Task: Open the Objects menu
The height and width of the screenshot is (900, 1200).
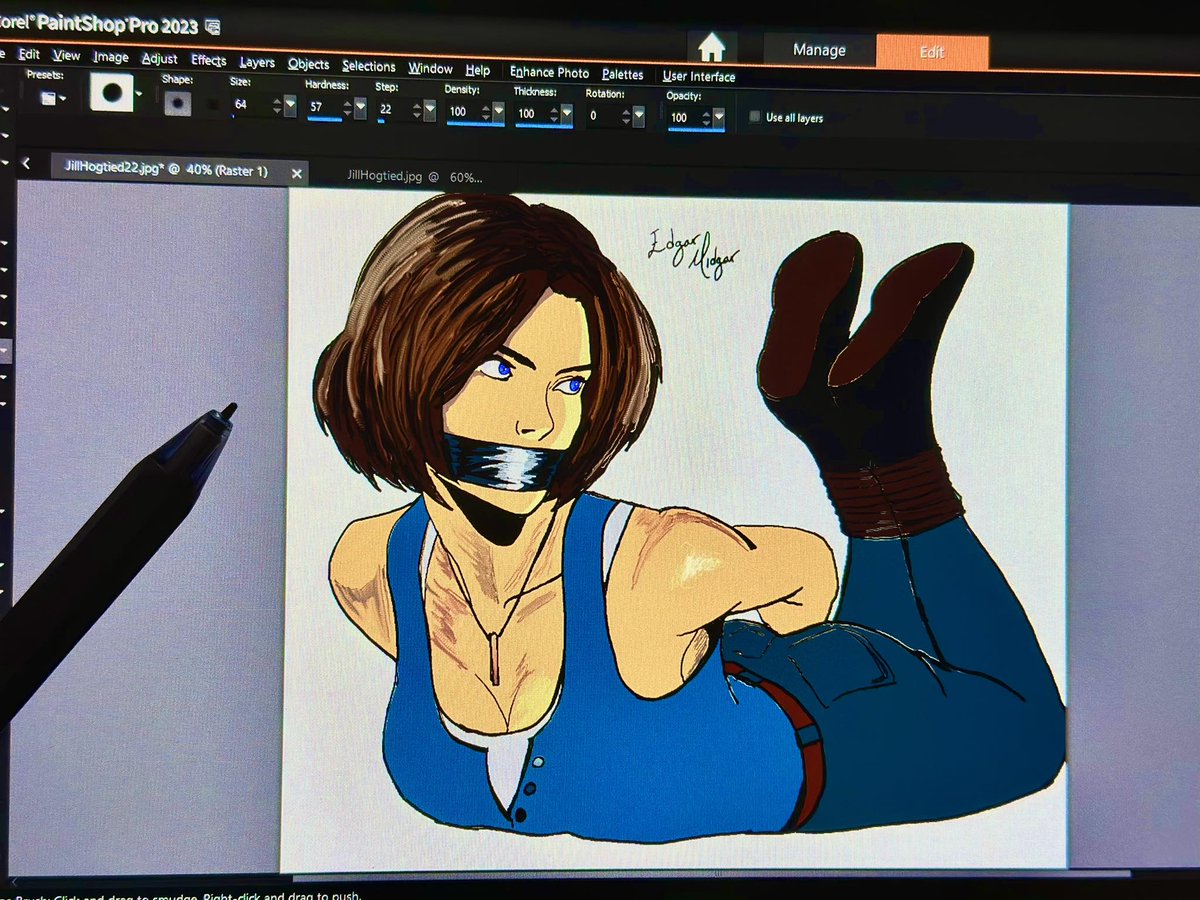Action: pos(308,64)
